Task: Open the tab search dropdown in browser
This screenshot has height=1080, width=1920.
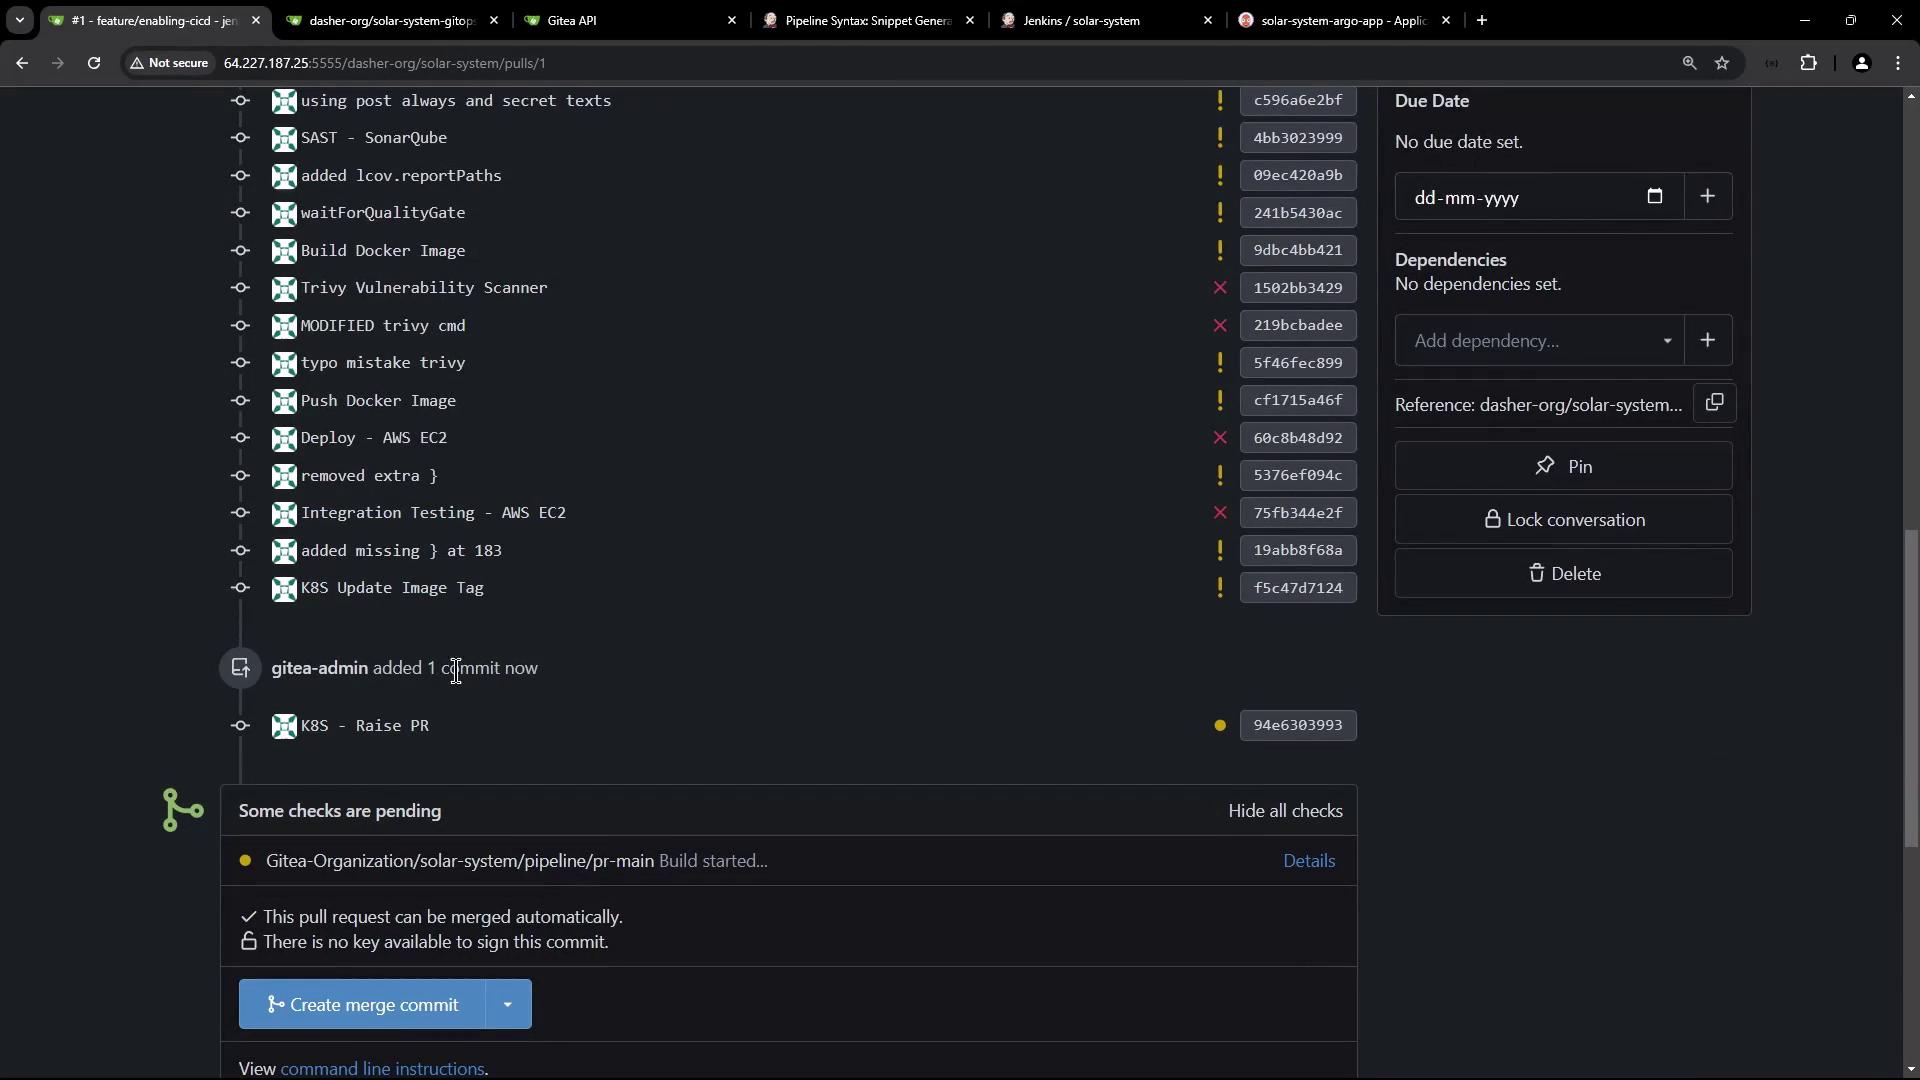Action: click(19, 20)
